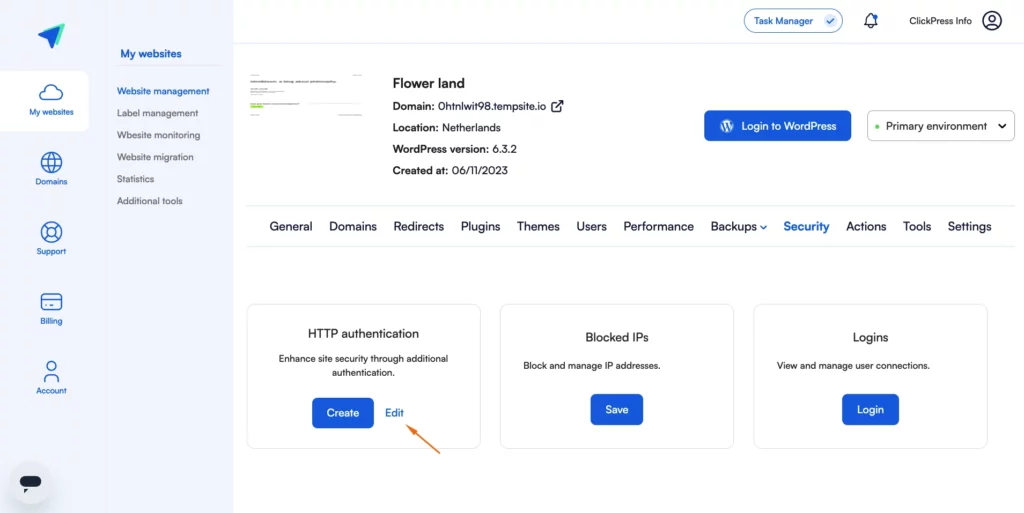
Task: Open Support lifebuoy icon
Action: (x=51, y=232)
